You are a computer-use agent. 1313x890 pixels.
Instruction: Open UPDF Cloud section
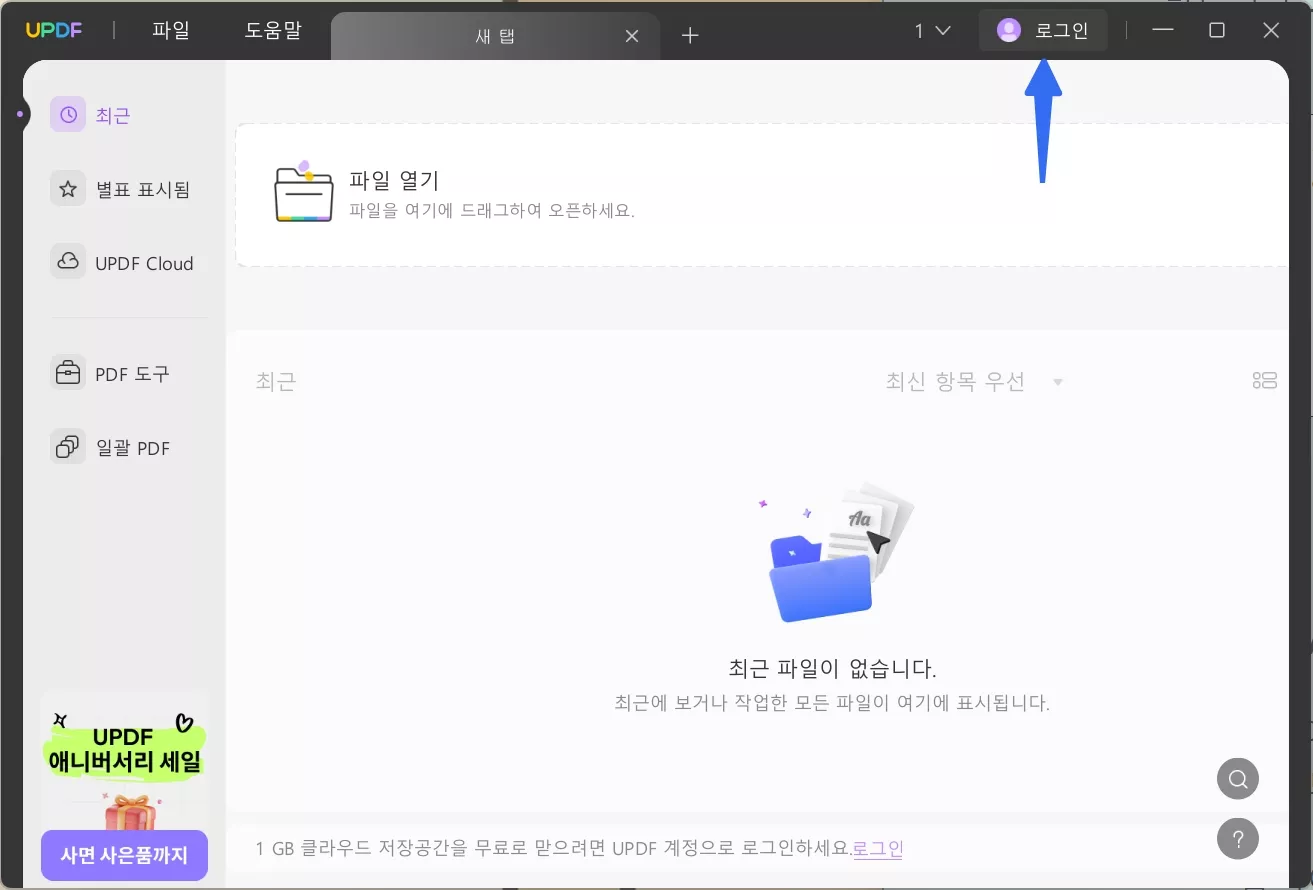click(122, 263)
